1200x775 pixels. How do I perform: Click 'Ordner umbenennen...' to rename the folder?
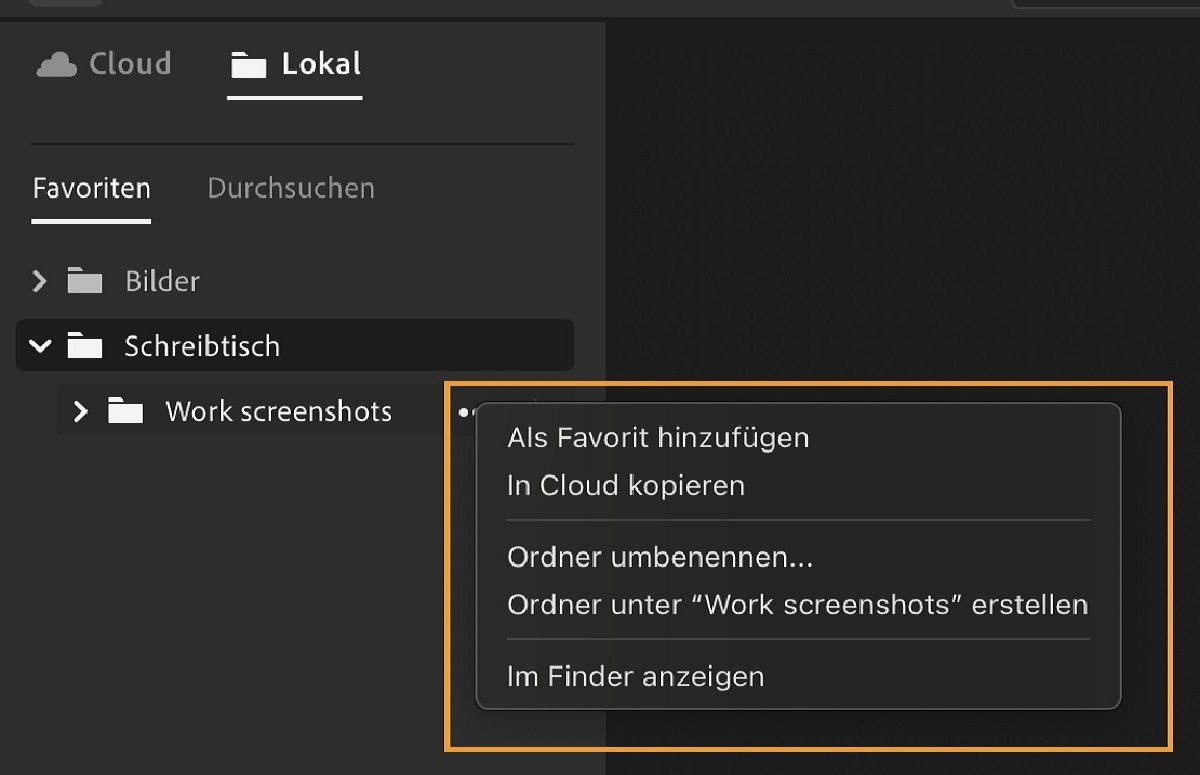[659, 557]
